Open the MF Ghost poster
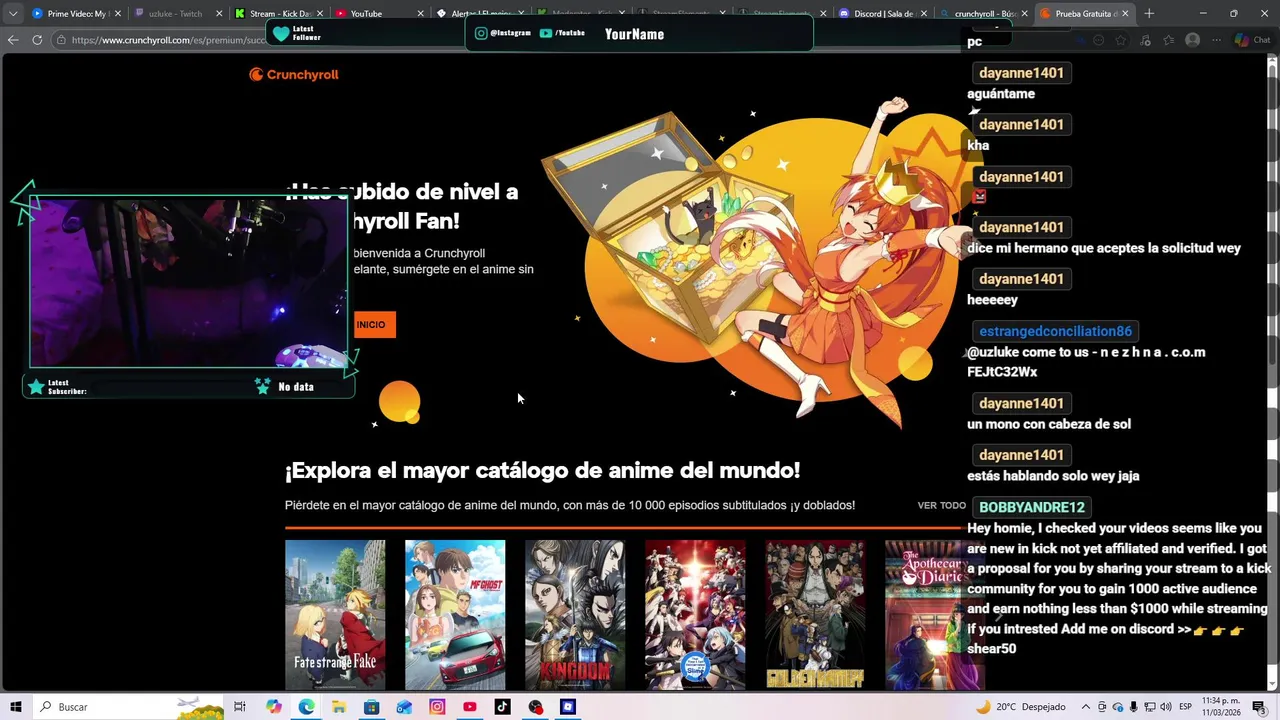The width and height of the screenshot is (1280, 720). 455,614
